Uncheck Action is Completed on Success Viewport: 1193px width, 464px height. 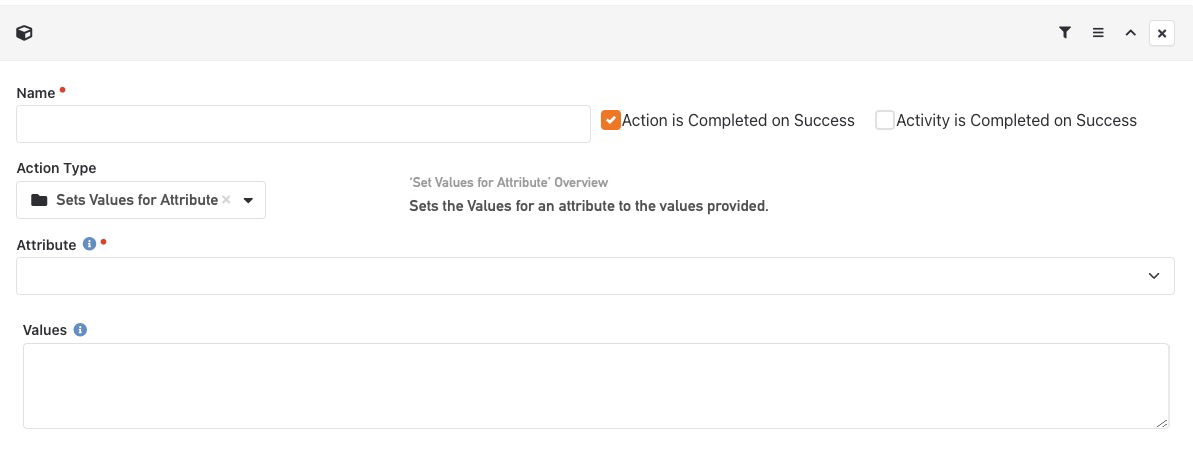coord(610,120)
